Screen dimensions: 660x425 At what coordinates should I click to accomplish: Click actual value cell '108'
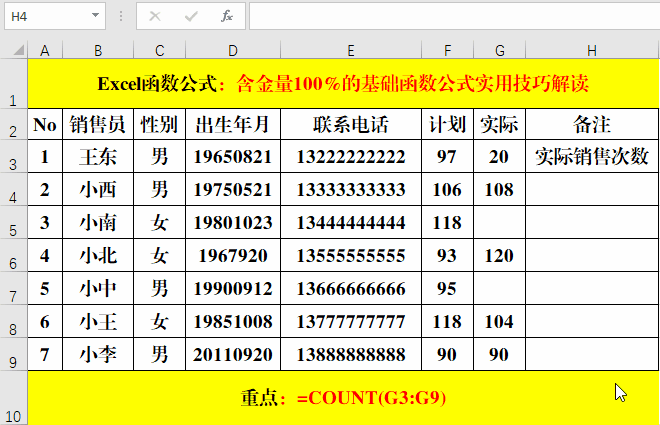click(x=500, y=189)
